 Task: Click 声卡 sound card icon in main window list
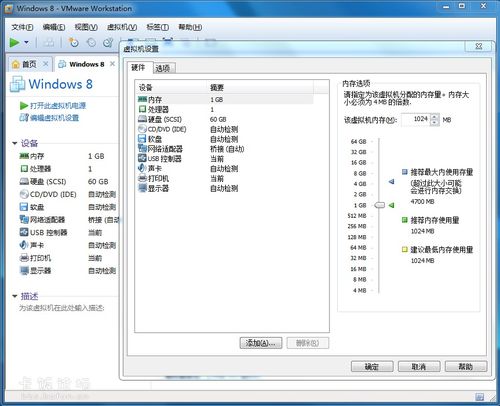click(24, 245)
